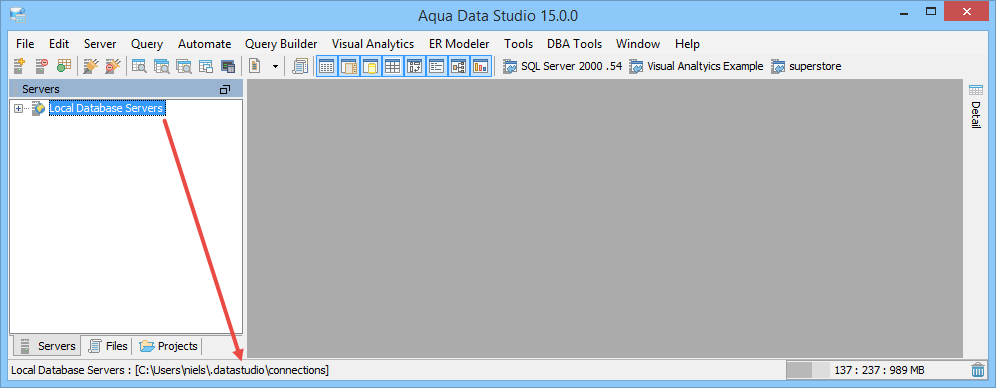Open SQL Server 2000 .54 shortcut
Viewport: 996px width, 388px height.
pyautogui.click(x=562, y=66)
